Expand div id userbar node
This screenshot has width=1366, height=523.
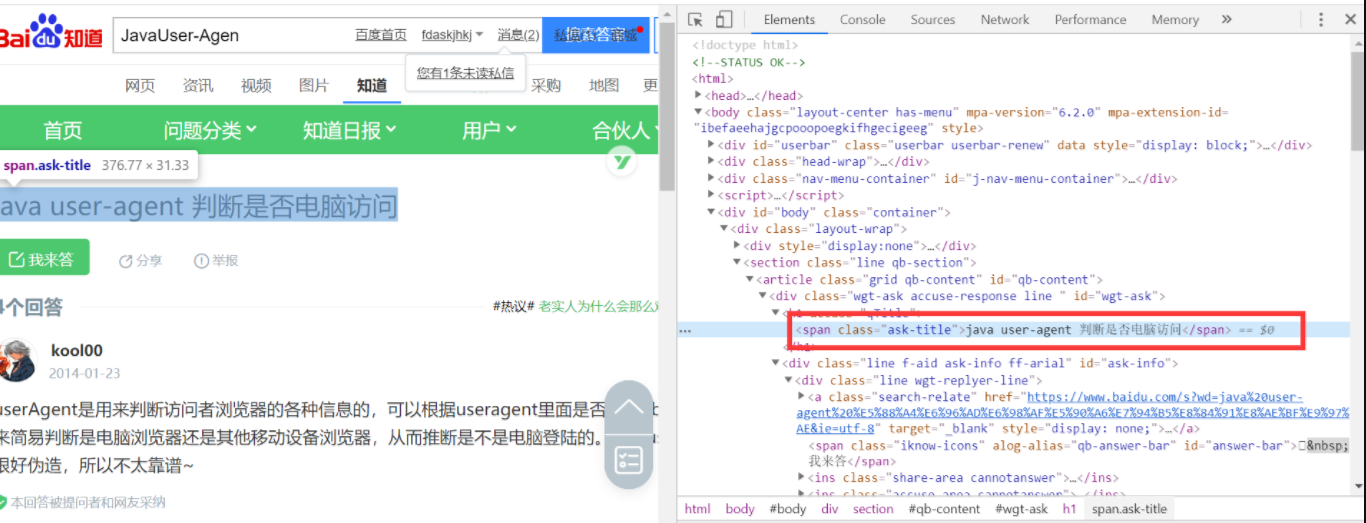pos(711,145)
